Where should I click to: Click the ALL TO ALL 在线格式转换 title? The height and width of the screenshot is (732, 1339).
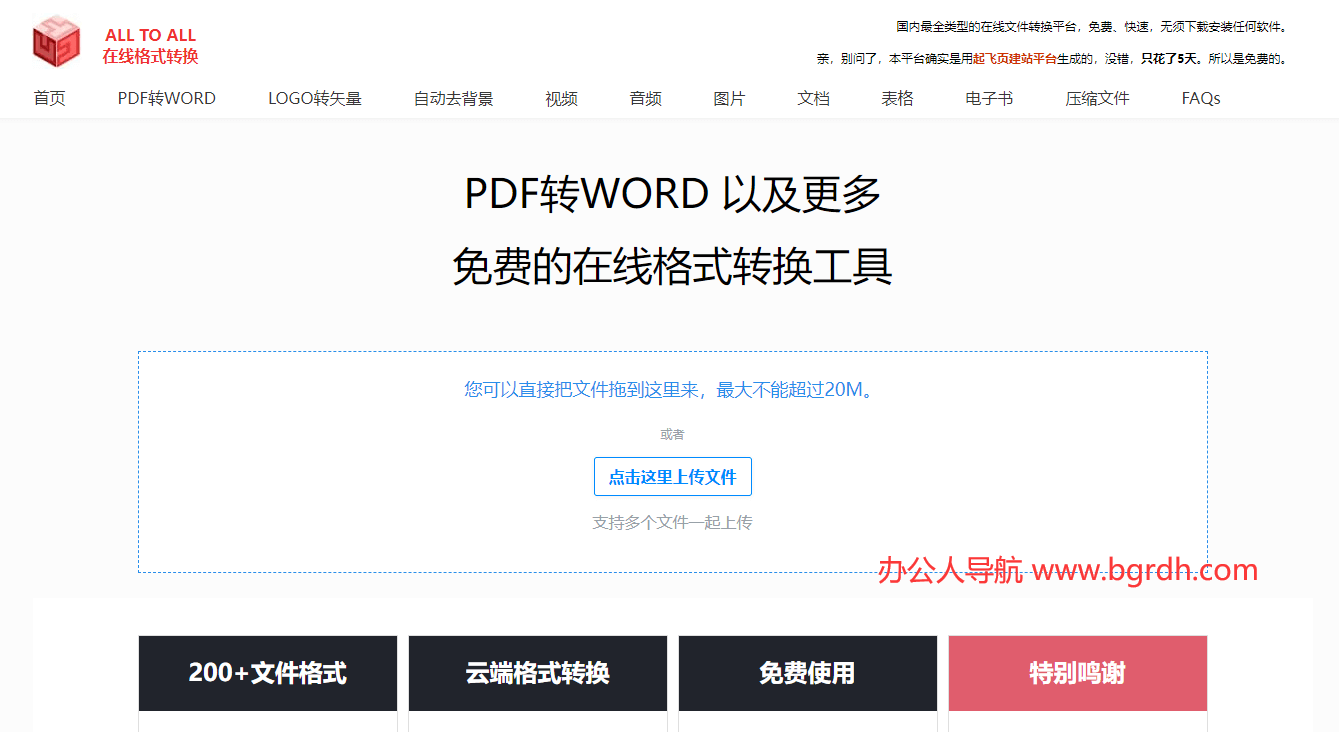(x=150, y=46)
